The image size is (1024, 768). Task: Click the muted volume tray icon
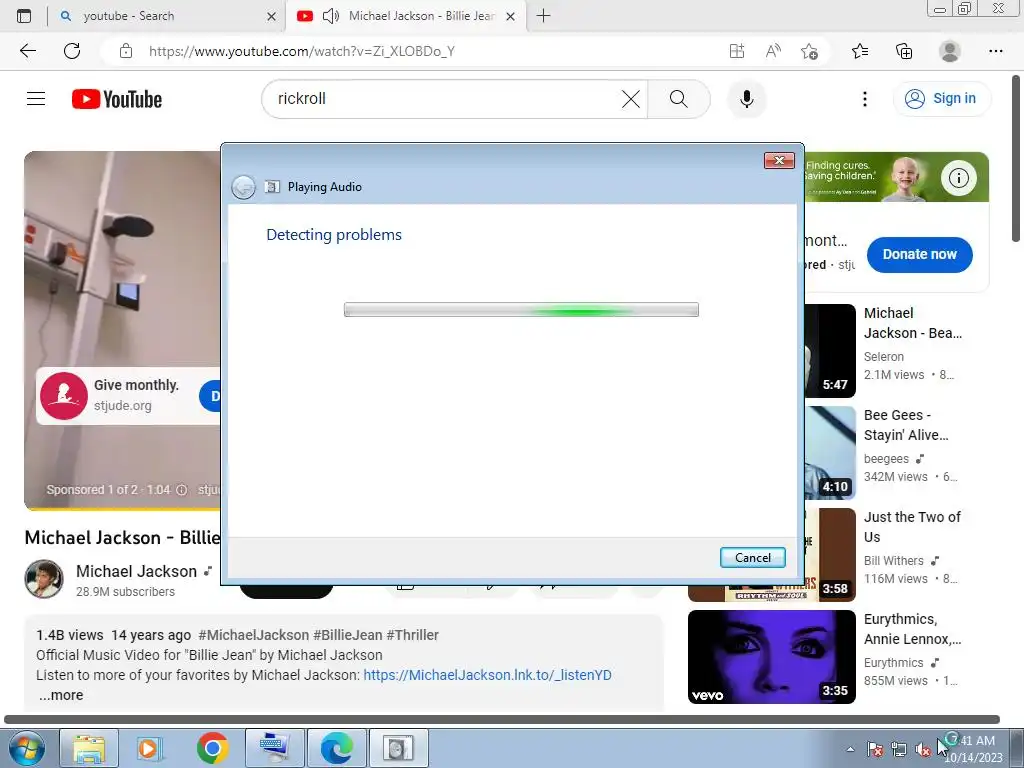[x=923, y=750]
